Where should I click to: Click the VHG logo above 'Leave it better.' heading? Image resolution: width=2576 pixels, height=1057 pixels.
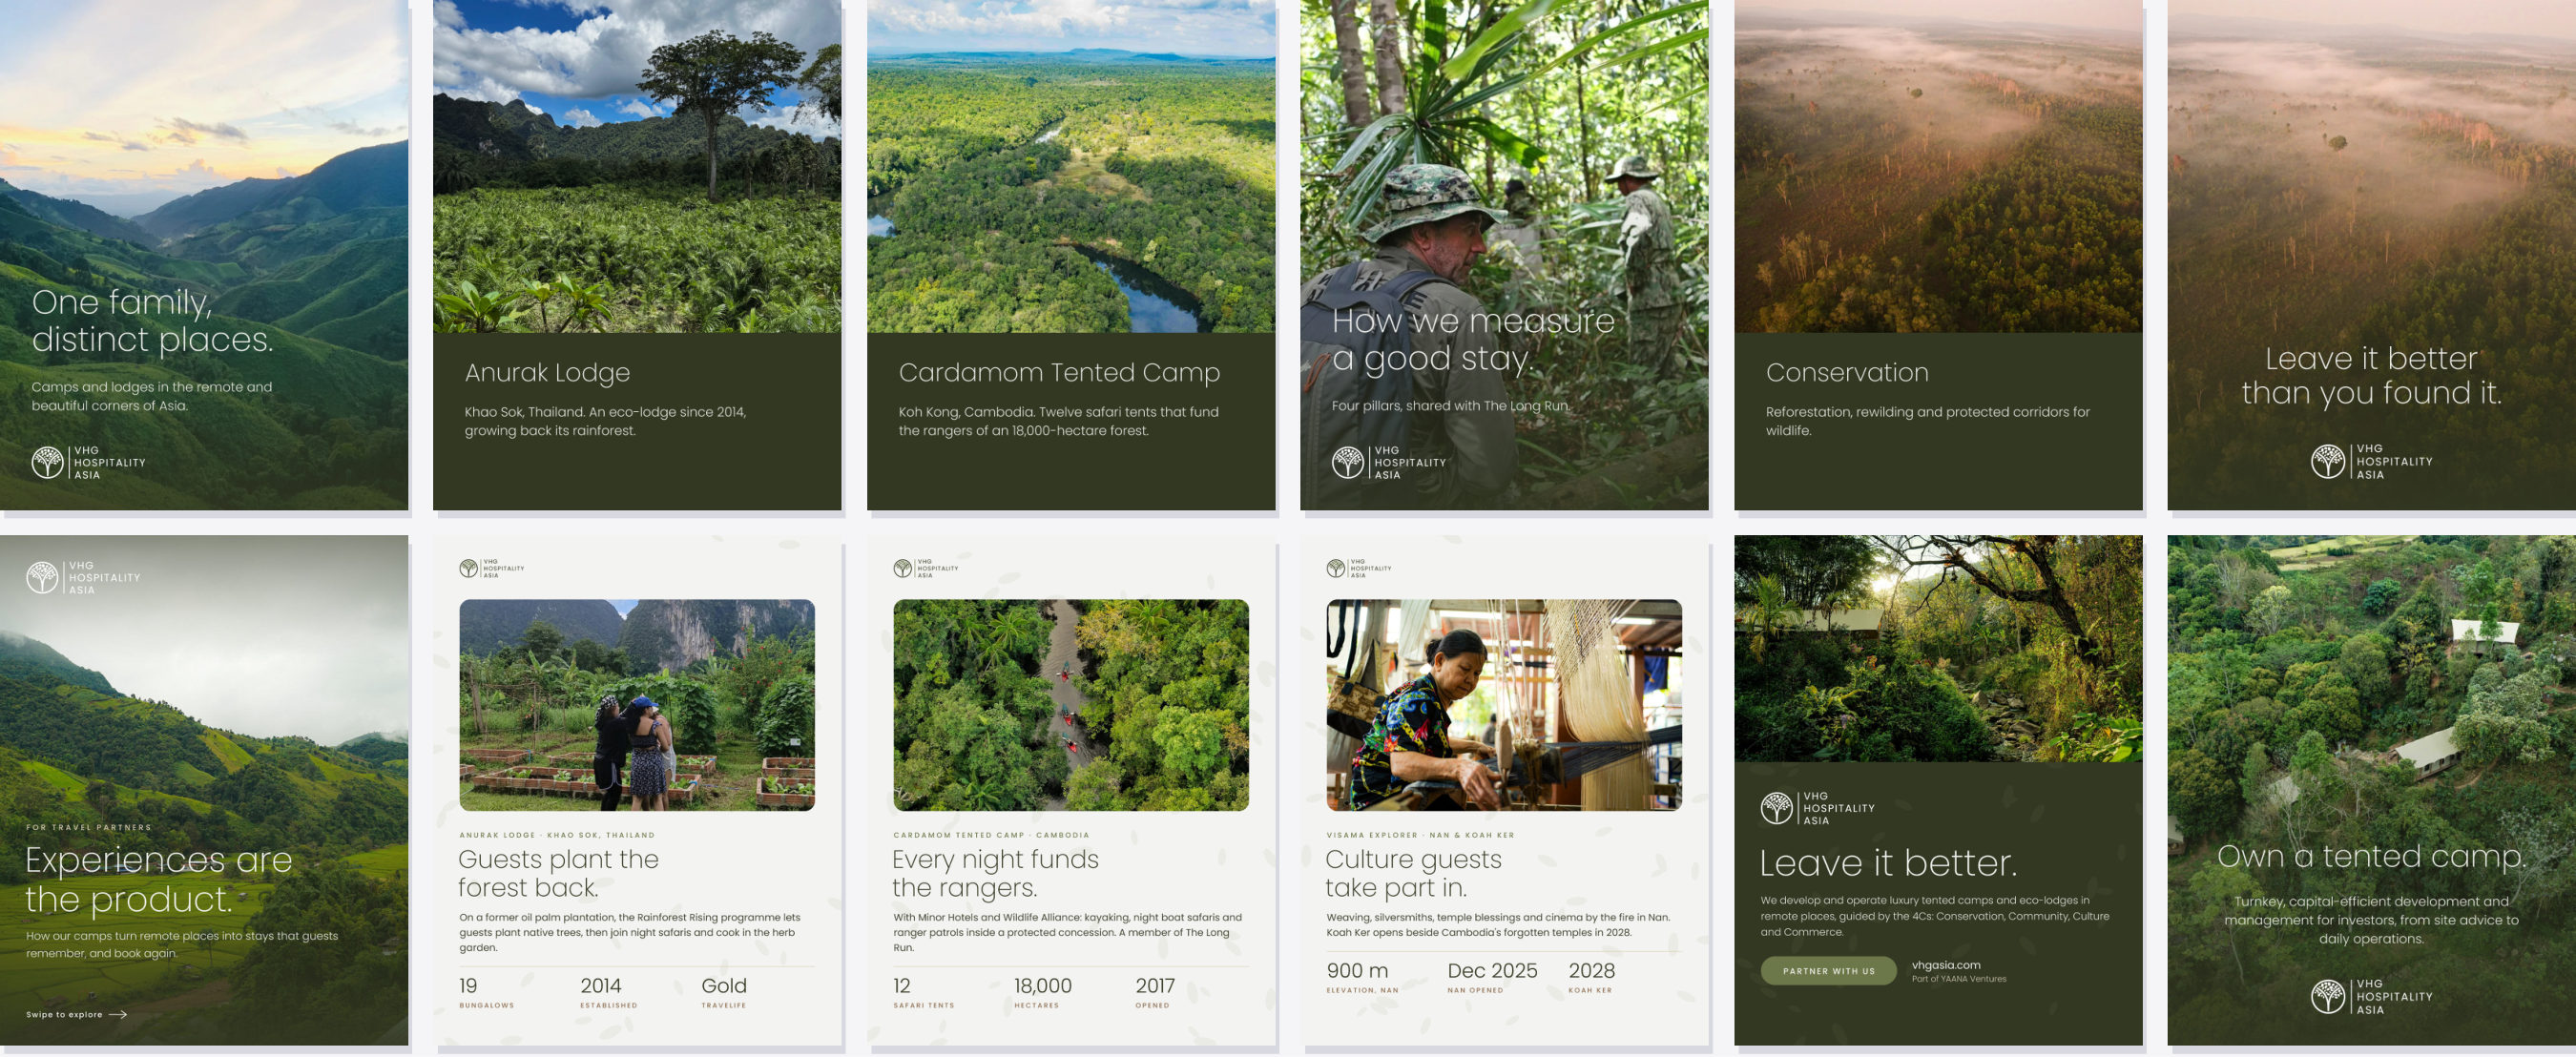[x=1817, y=808]
